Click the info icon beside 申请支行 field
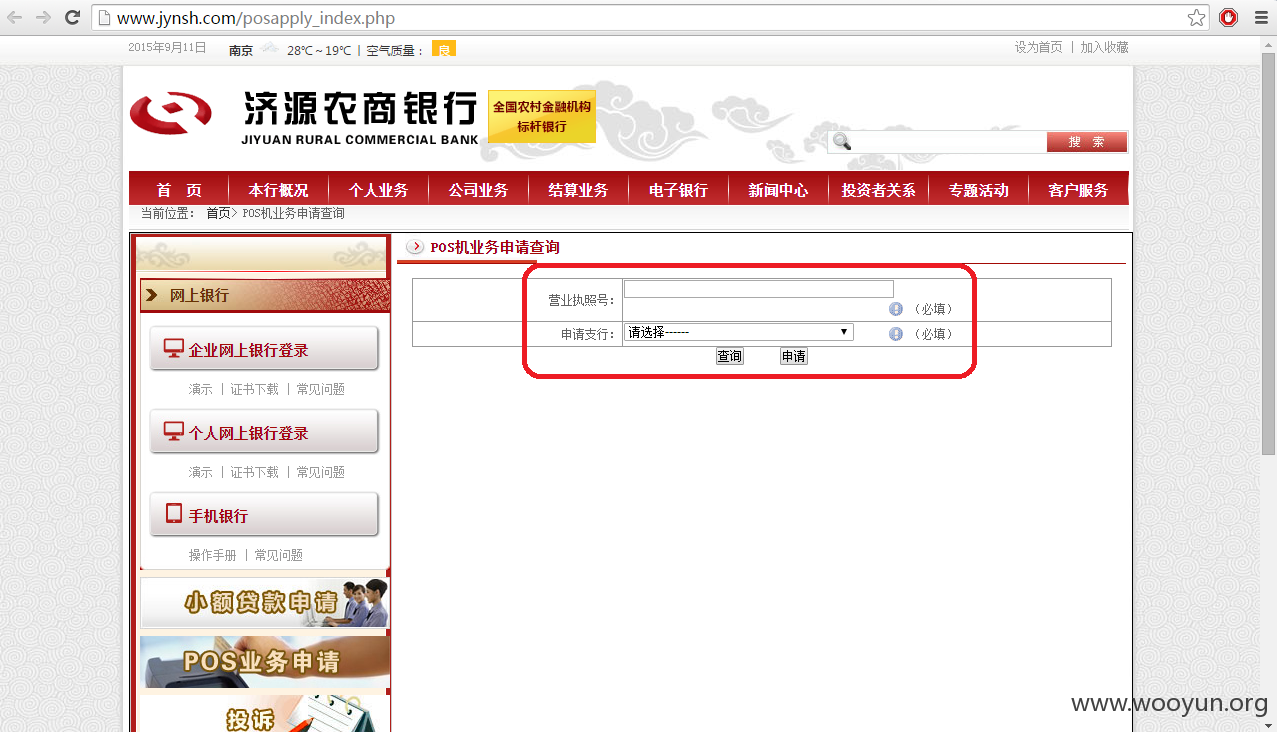1277x732 pixels. [x=894, y=333]
